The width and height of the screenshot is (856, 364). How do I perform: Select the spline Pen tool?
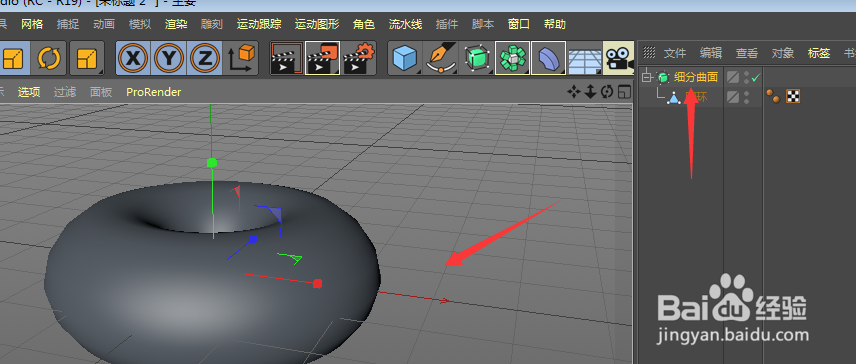click(x=441, y=58)
